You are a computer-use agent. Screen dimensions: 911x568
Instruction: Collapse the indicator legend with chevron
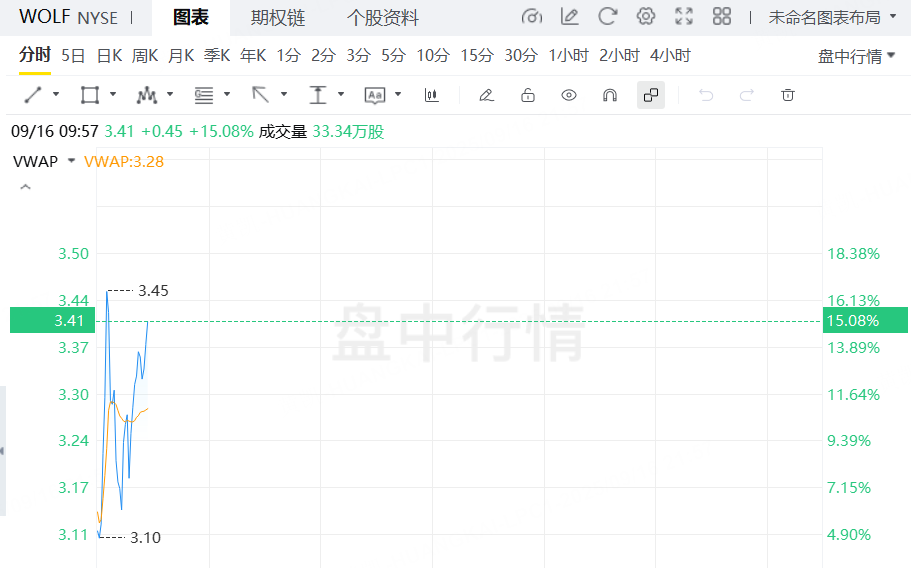click(x=25, y=186)
